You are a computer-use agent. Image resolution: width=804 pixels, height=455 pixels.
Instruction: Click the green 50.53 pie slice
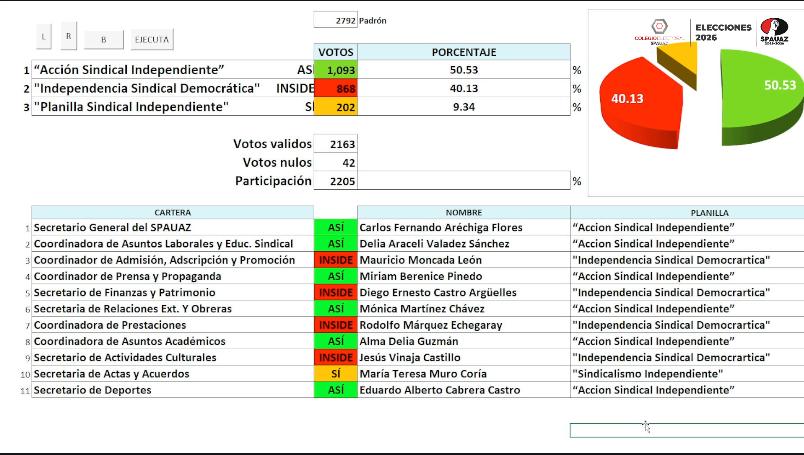click(x=759, y=97)
